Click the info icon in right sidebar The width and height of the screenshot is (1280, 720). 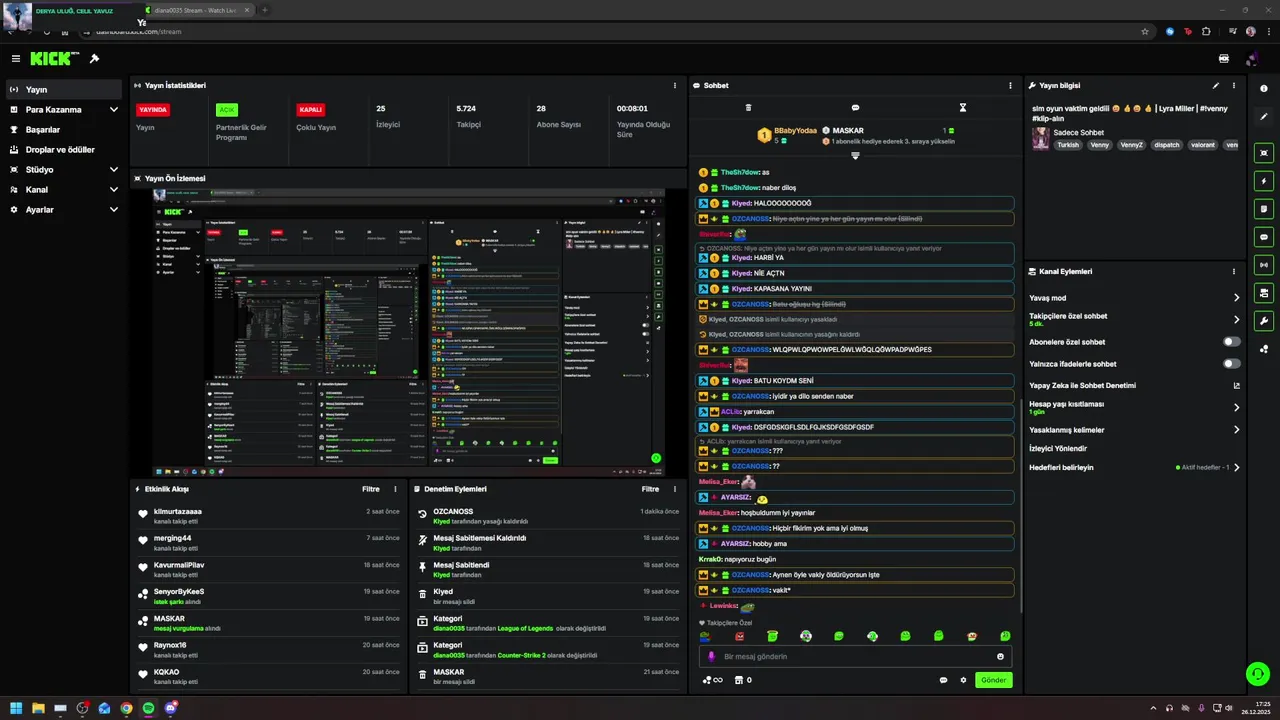1265,88
